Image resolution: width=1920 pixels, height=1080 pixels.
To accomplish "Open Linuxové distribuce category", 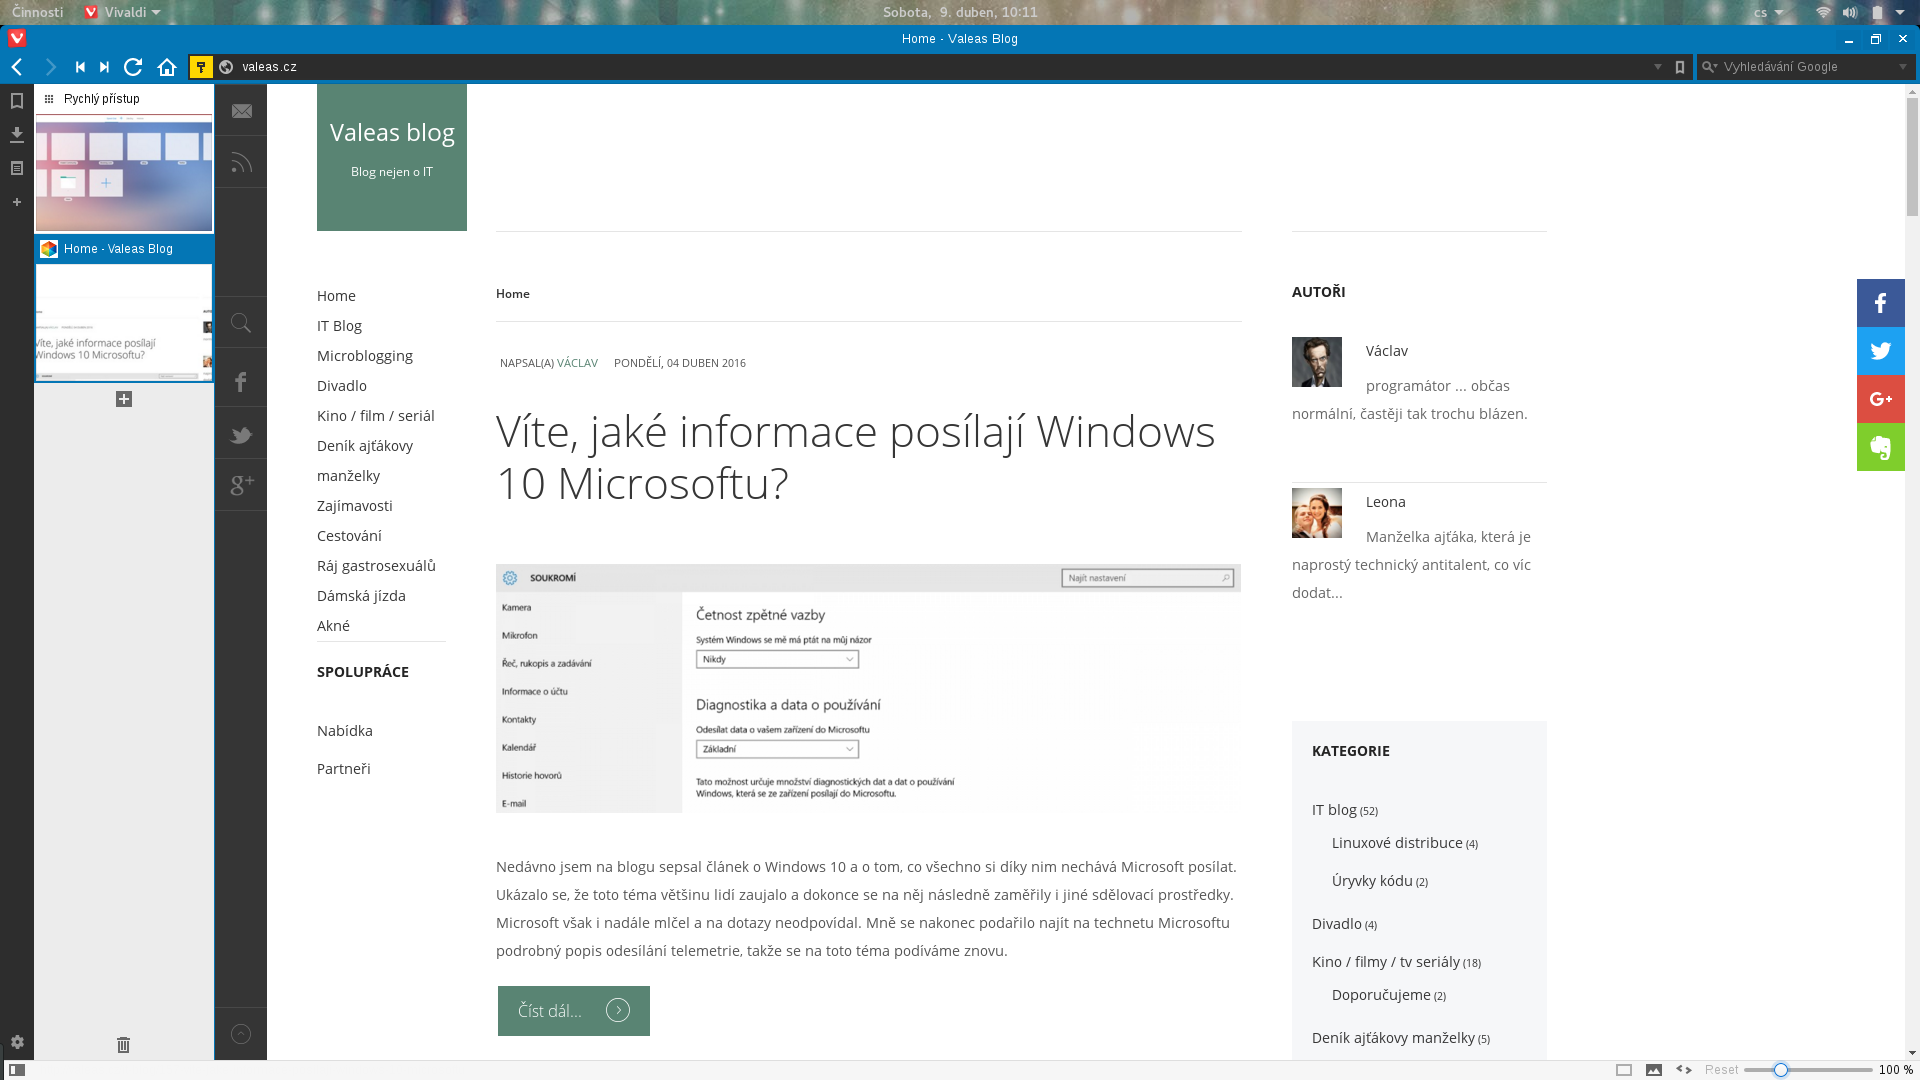I will [x=1397, y=843].
